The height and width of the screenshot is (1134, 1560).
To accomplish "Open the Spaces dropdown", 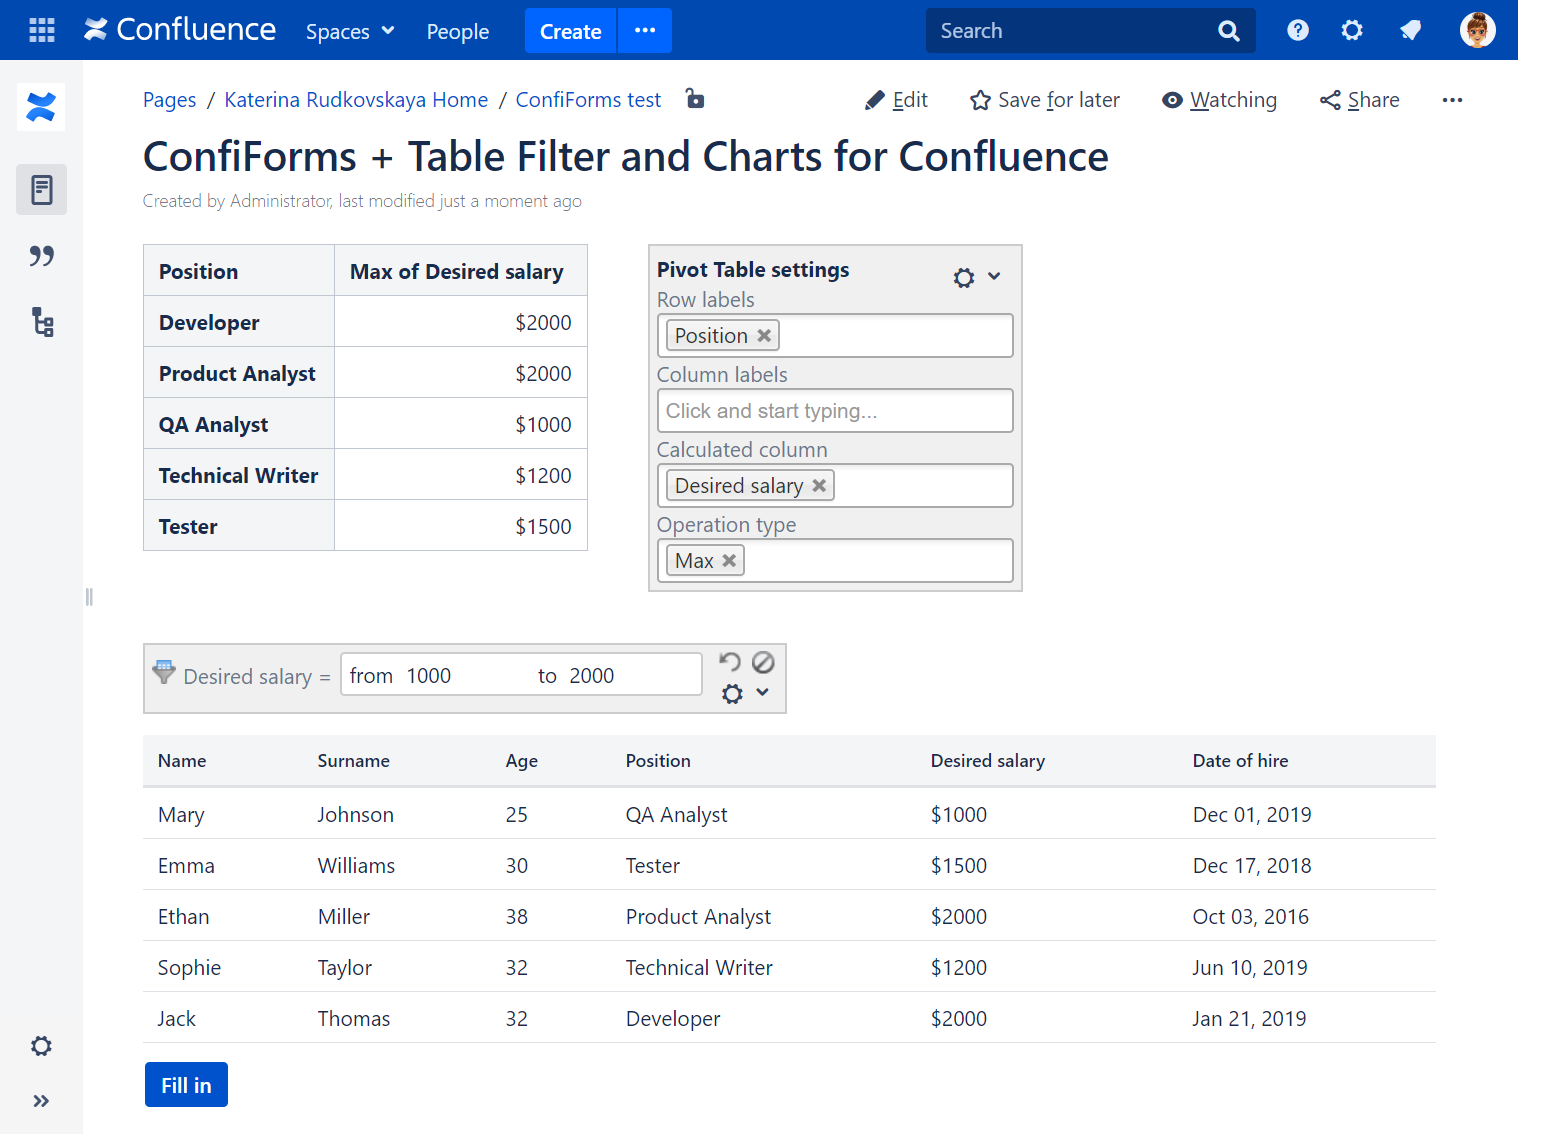I will (349, 31).
